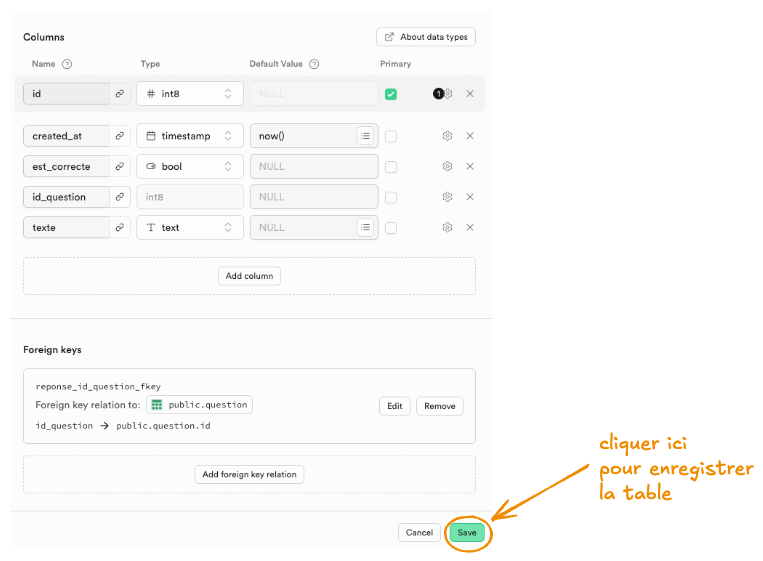The width and height of the screenshot is (763, 561).
Task: Open settings gear for texte column
Action: click(x=447, y=227)
